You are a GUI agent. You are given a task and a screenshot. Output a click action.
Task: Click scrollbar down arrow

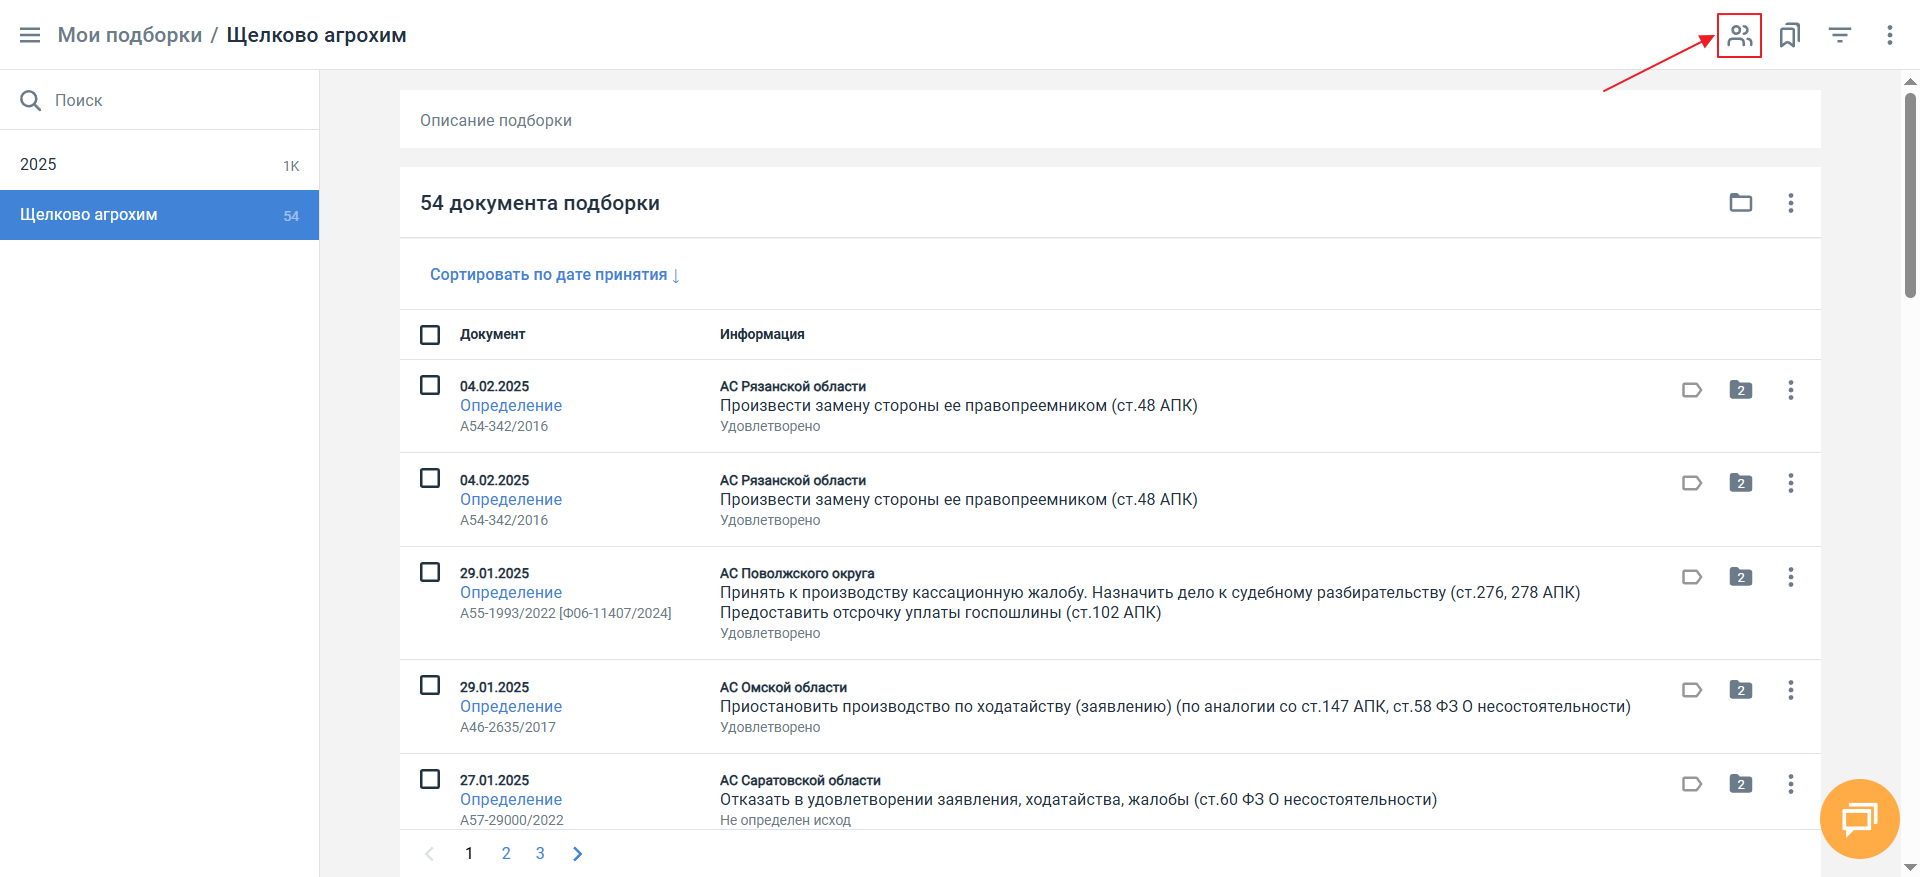(1910, 868)
